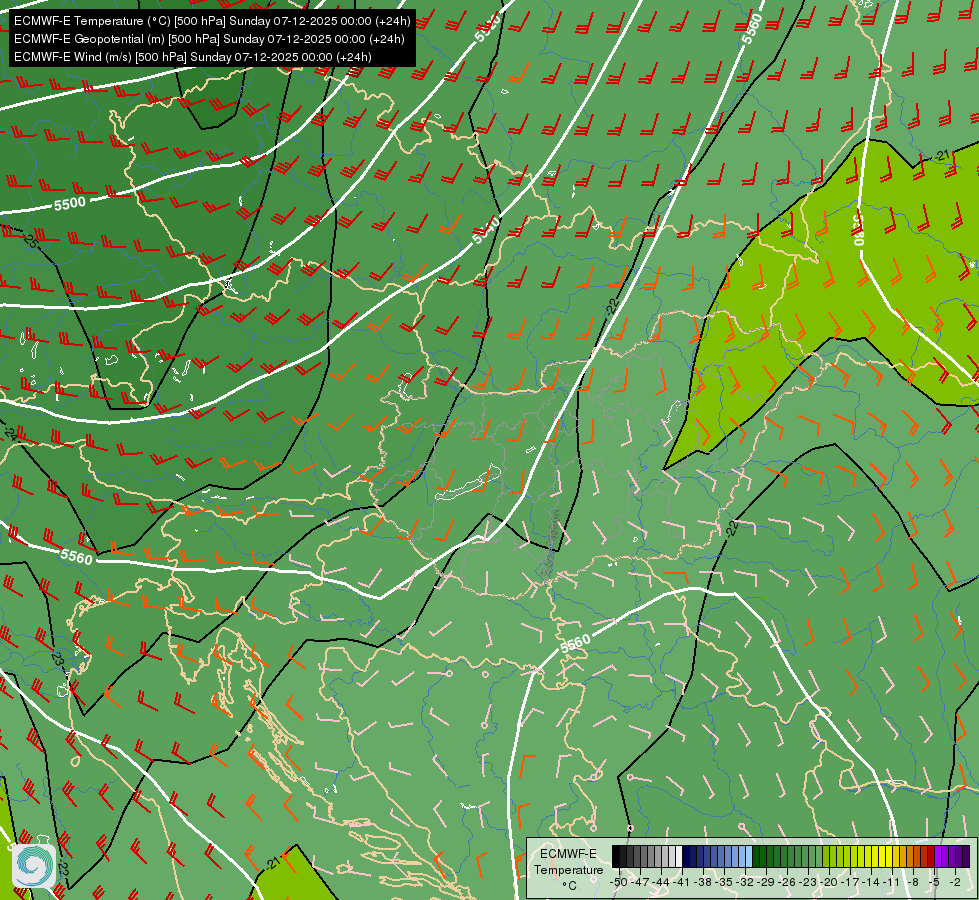Select the ECMWF-E Temperature header line

point(212,21)
